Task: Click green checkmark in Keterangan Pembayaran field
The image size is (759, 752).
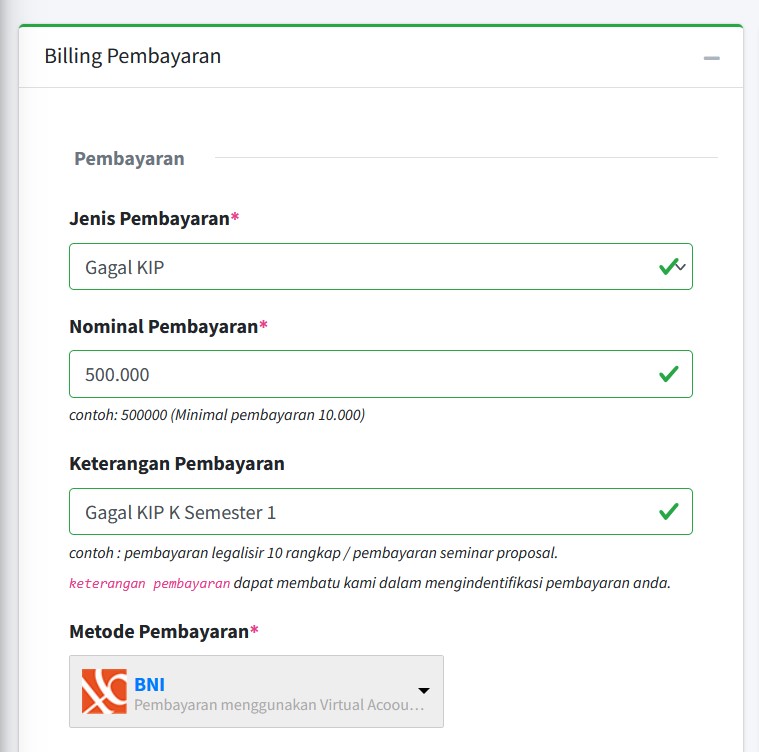Action: pyautogui.click(x=668, y=512)
